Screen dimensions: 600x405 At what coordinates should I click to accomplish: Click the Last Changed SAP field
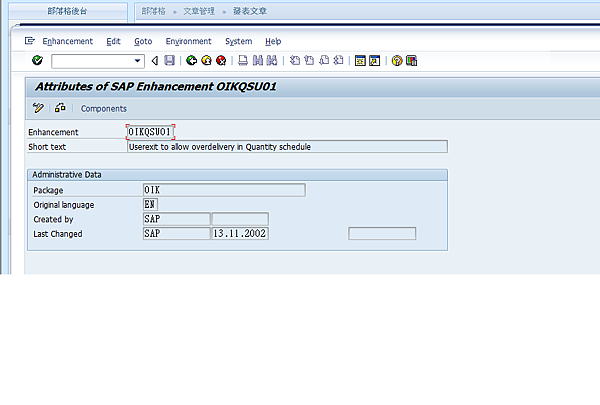176,234
